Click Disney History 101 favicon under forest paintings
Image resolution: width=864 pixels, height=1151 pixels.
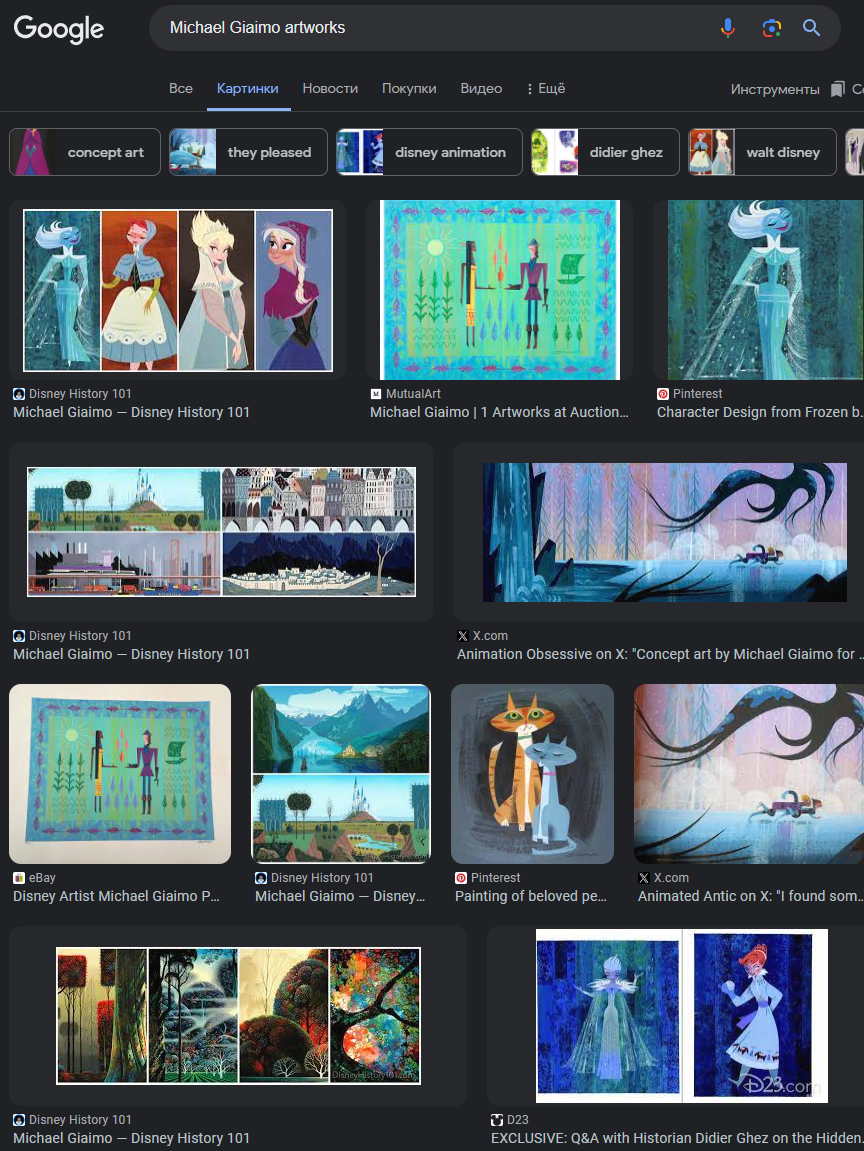click(19, 1120)
